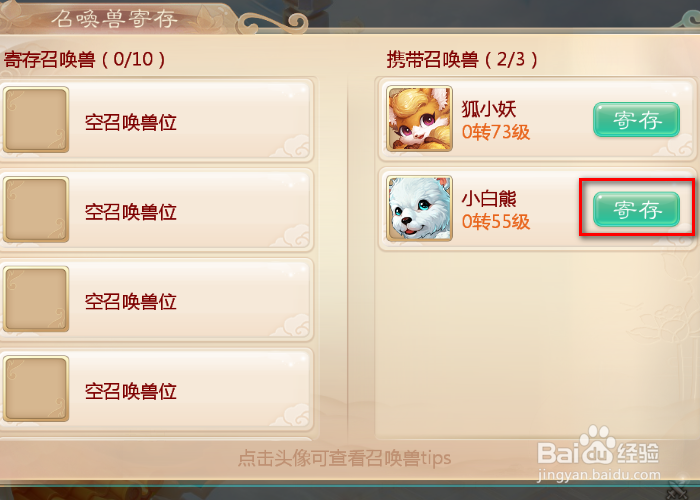Select the fourth empty storage slot icon

36,388
